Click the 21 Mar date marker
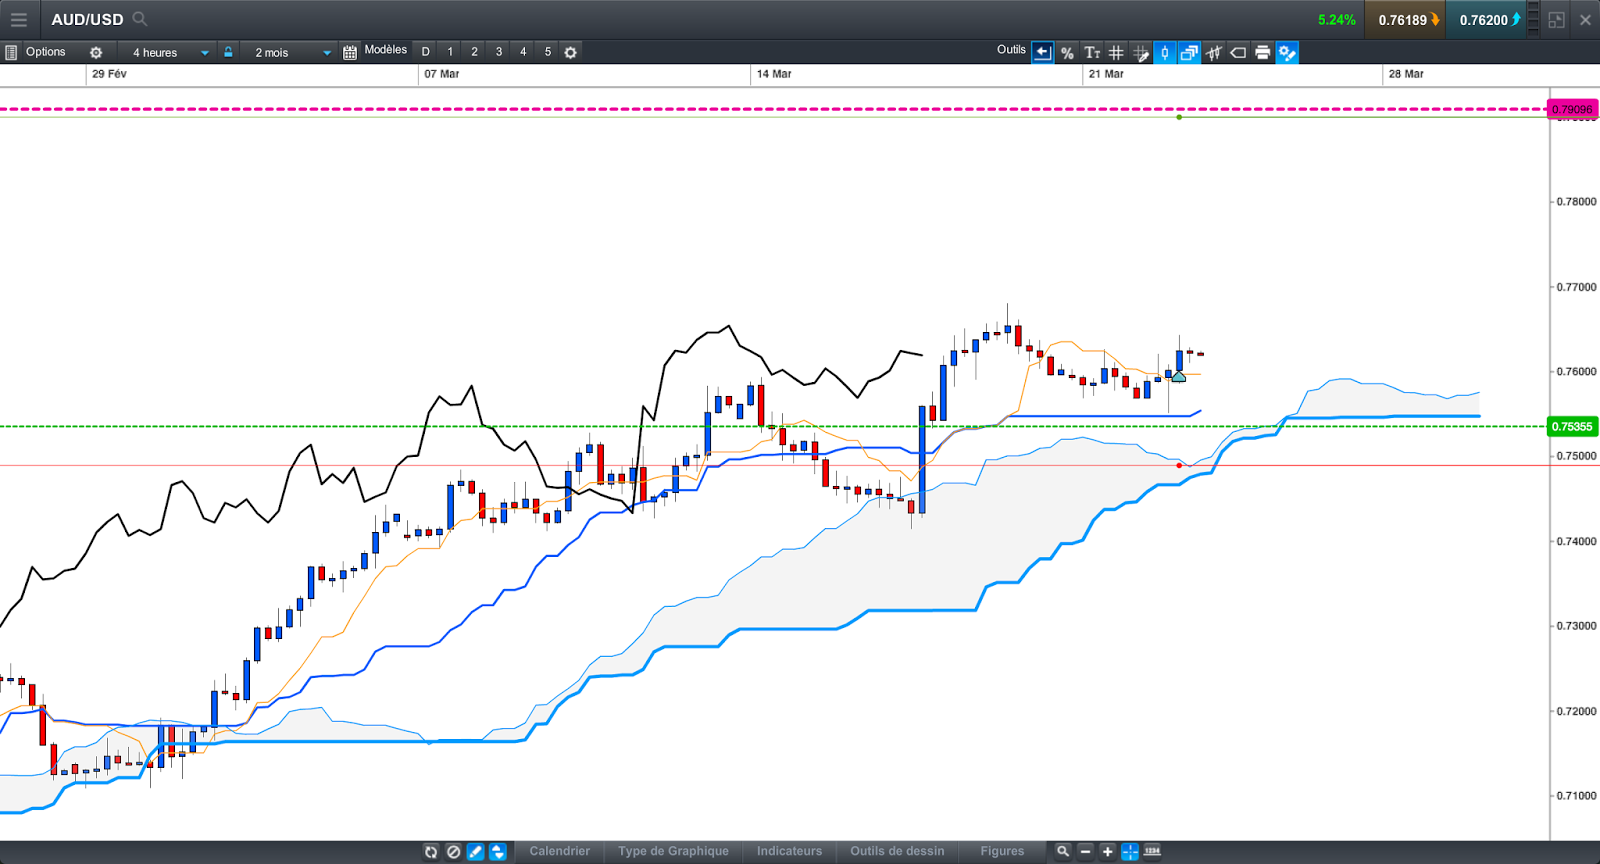The image size is (1600, 864). (1106, 74)
